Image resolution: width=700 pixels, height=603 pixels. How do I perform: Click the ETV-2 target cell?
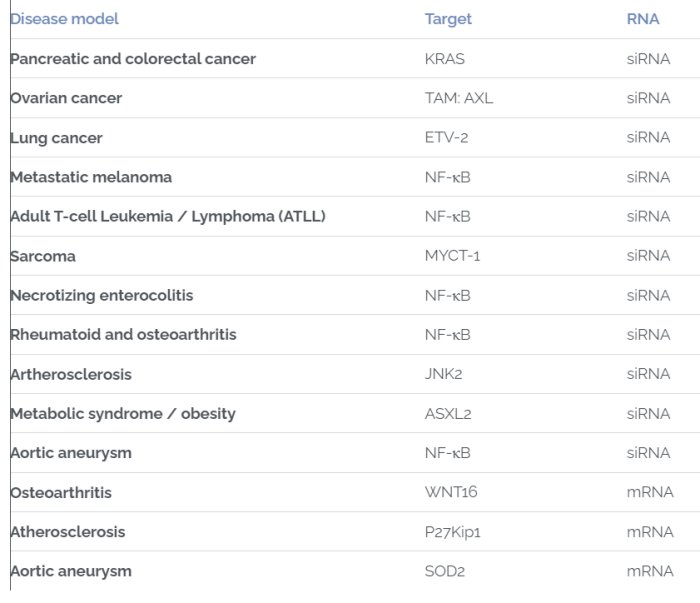pos(446,138)
